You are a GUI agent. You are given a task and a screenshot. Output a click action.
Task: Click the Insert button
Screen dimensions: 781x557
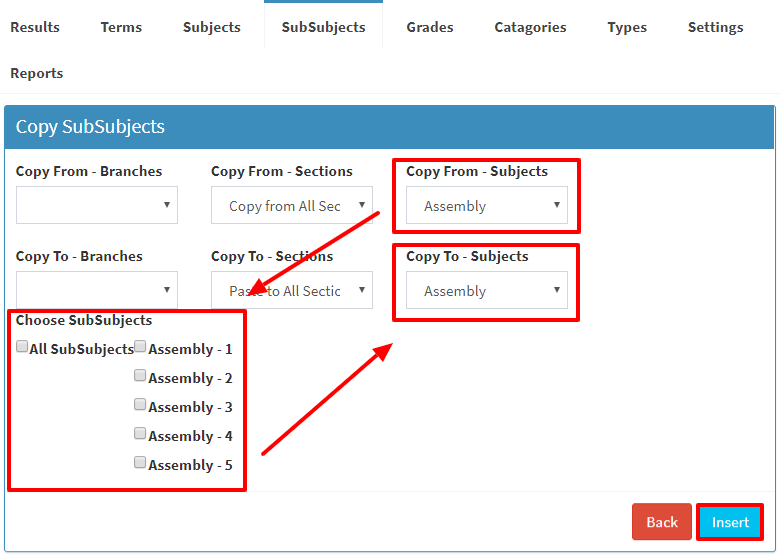pos(730,522)
